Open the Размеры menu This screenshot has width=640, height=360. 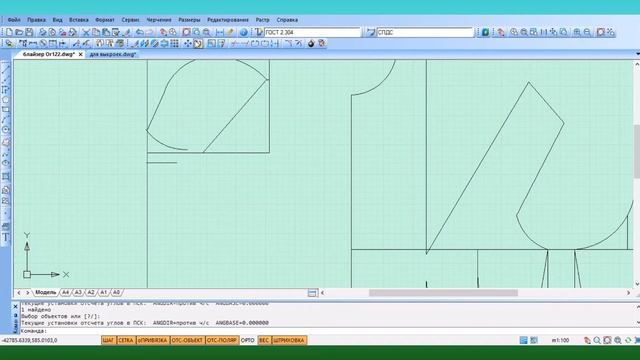coord(189,20)
